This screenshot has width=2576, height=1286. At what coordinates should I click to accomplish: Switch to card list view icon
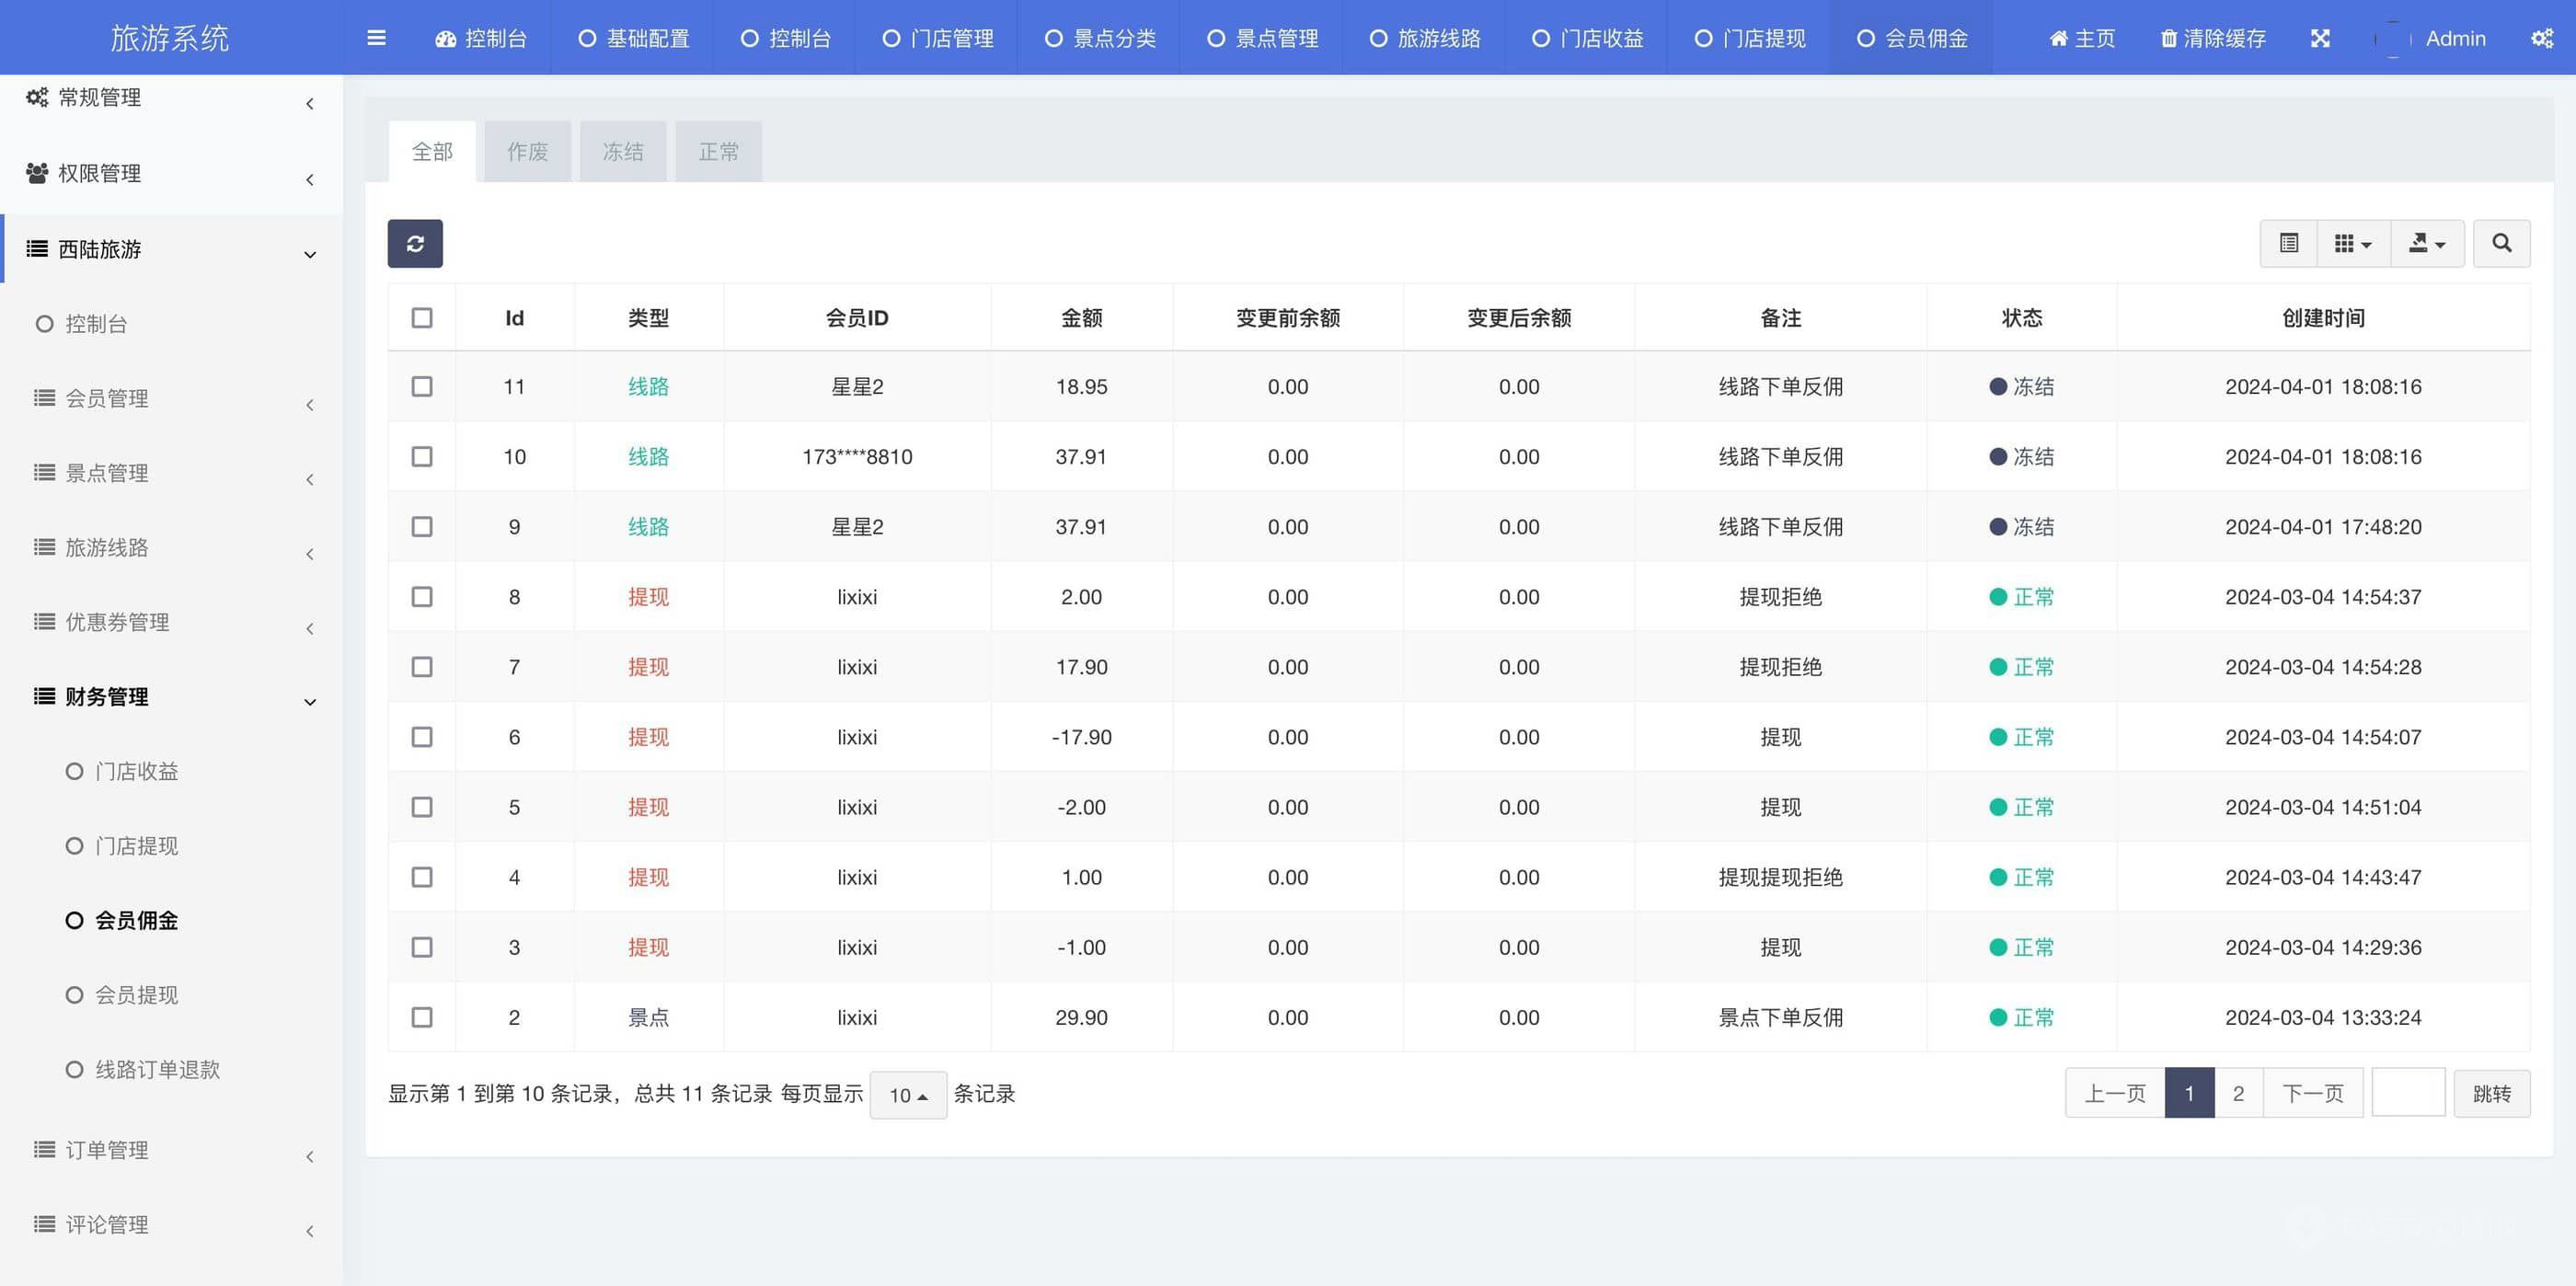[x=2288, y=243]
